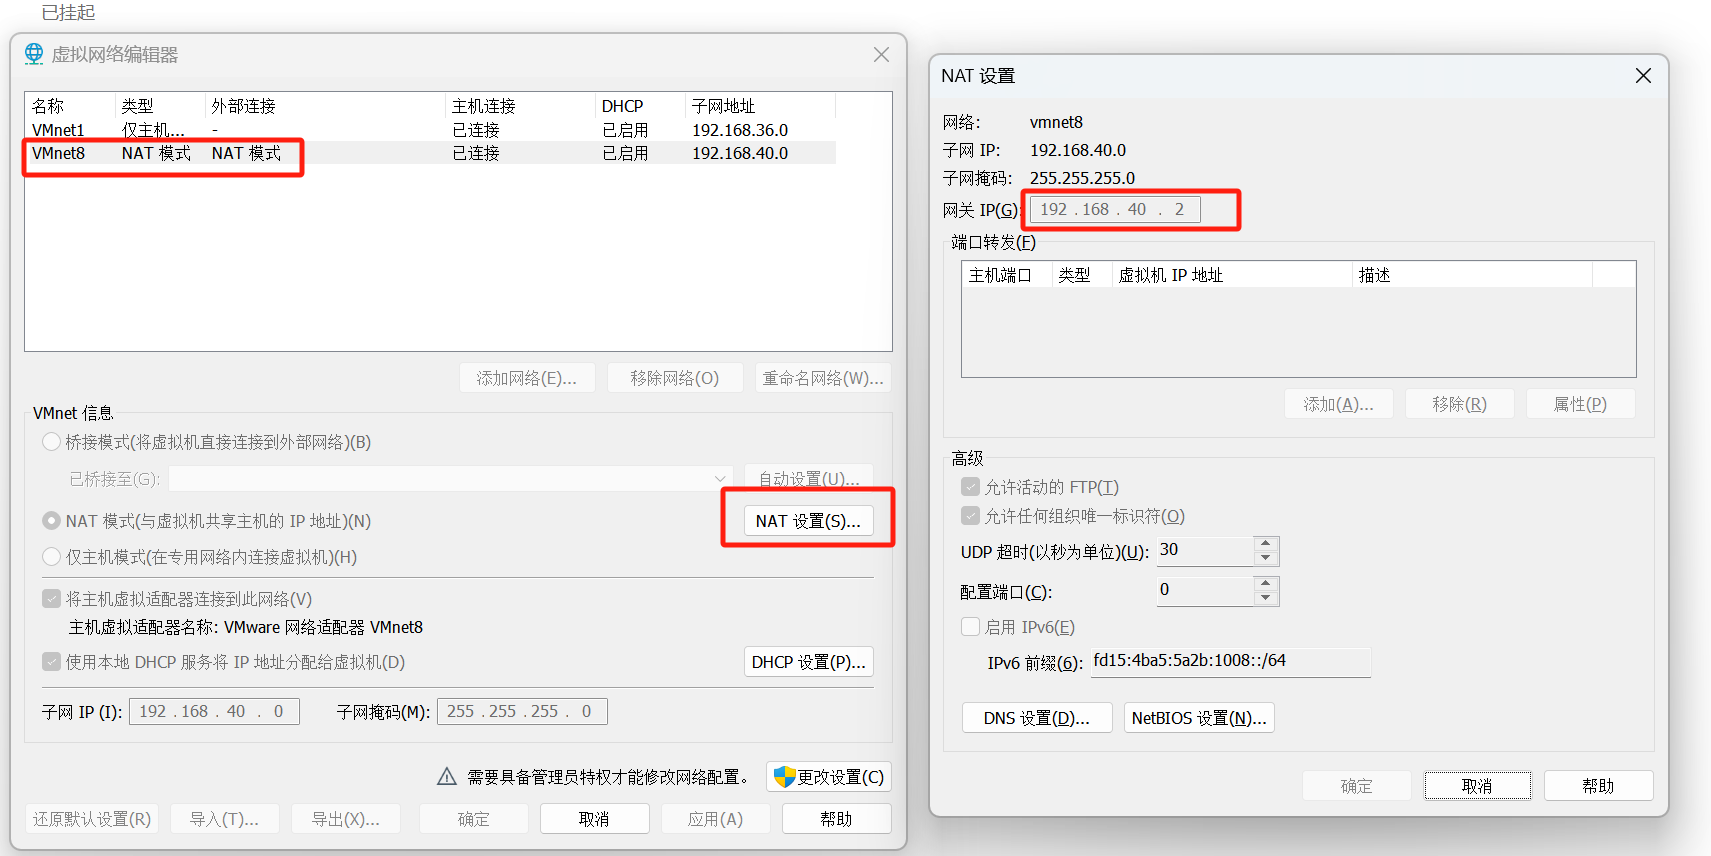Select the VMnet8 network row
1711x856 pixels.
[430, 153]
